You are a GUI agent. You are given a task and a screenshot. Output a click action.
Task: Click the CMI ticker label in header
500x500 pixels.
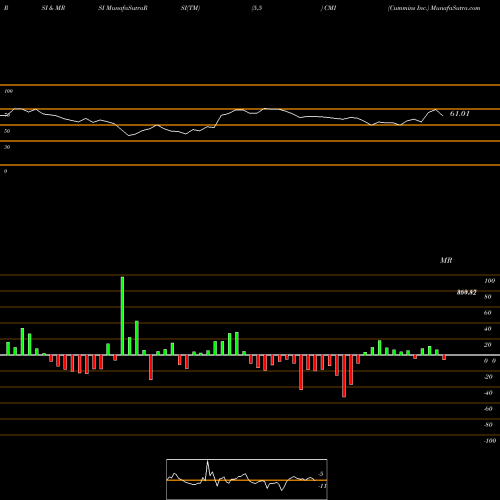[330, 8]
